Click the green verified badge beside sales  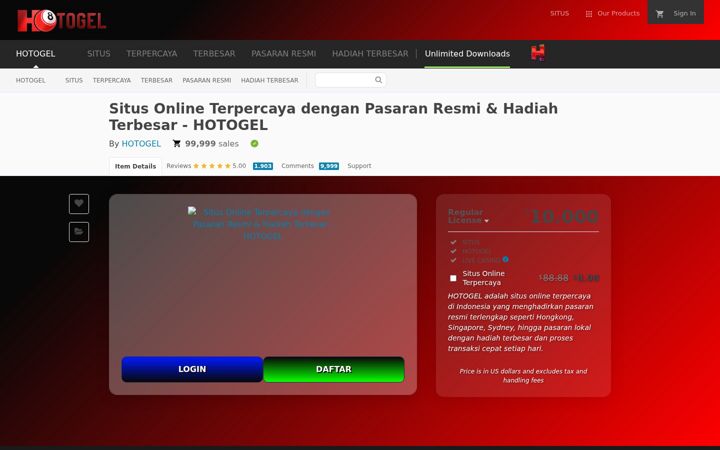point(254,144)
